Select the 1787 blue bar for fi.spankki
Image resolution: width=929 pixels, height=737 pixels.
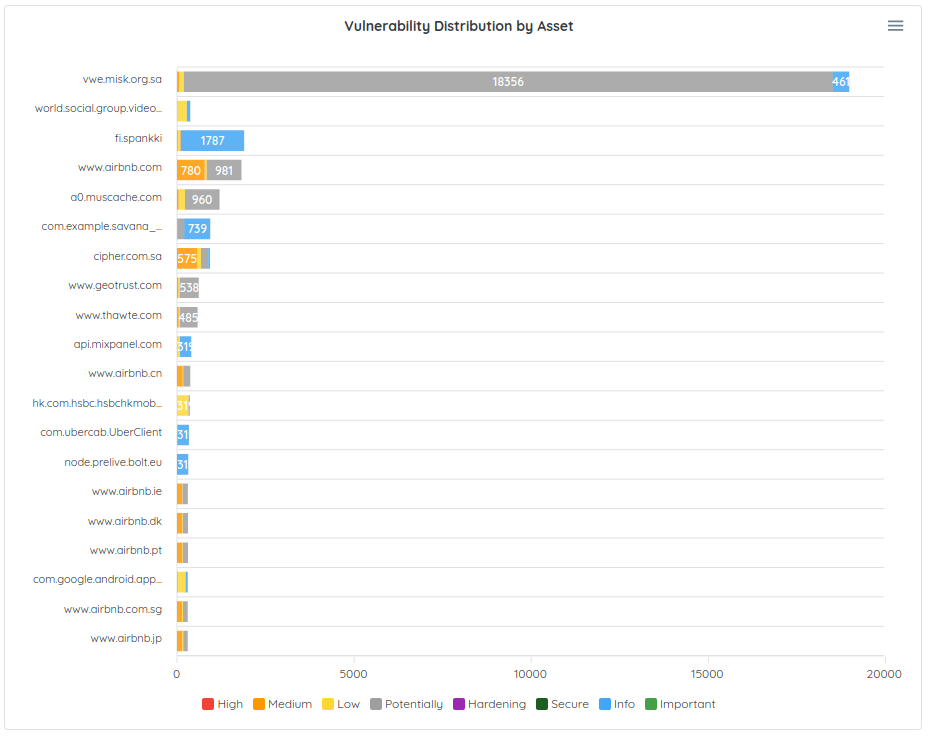[212, 141]
